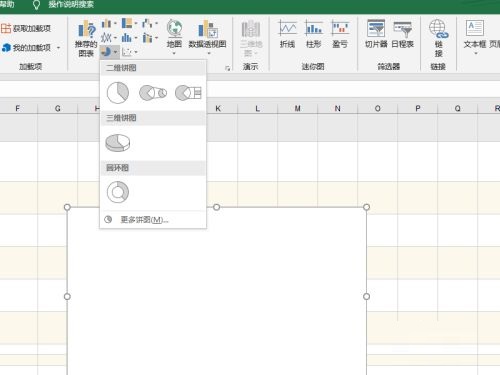Click Get Add-ins (获取加载项)
500x375 pixels.
[26, 29]
